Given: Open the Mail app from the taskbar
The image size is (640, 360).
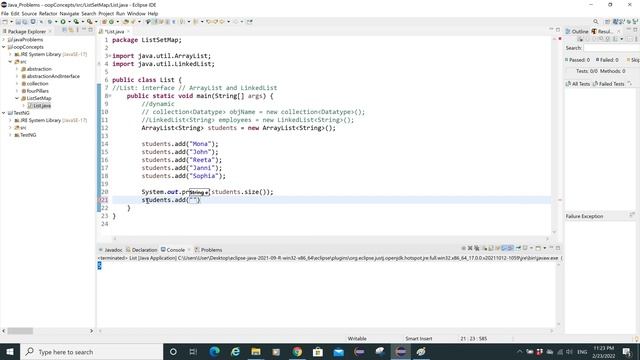Looking at the screenshot, I should tap(338, 351).
